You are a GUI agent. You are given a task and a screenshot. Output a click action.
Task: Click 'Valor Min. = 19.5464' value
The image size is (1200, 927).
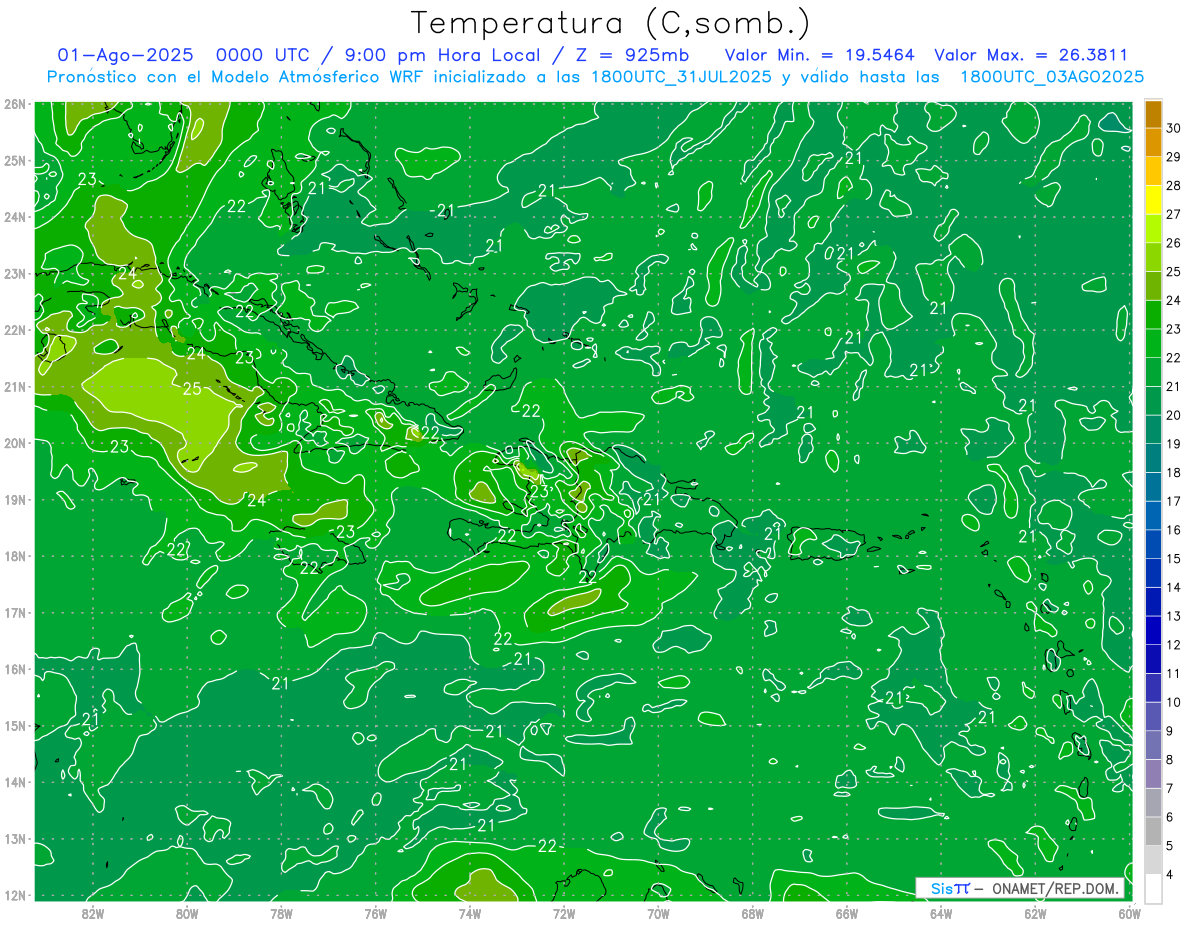tap(819, 55)
